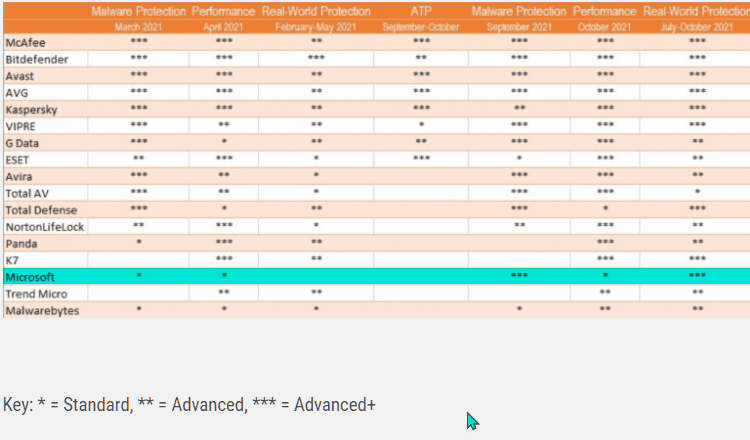
Task: Click Trend Micro's February-May 2021 rating
Action: tap(317, 292)
